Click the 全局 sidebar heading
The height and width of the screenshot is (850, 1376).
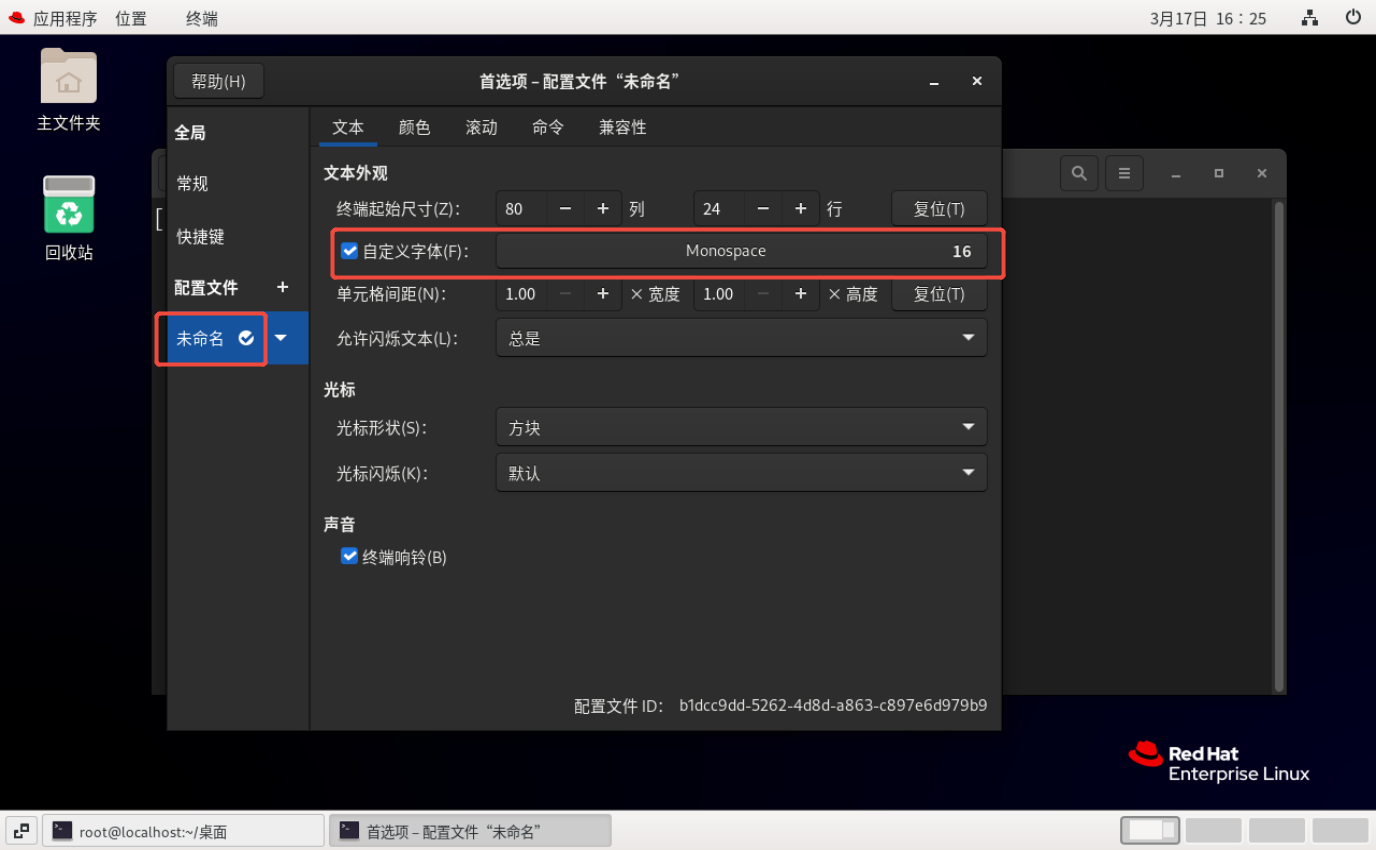[190, 132]
